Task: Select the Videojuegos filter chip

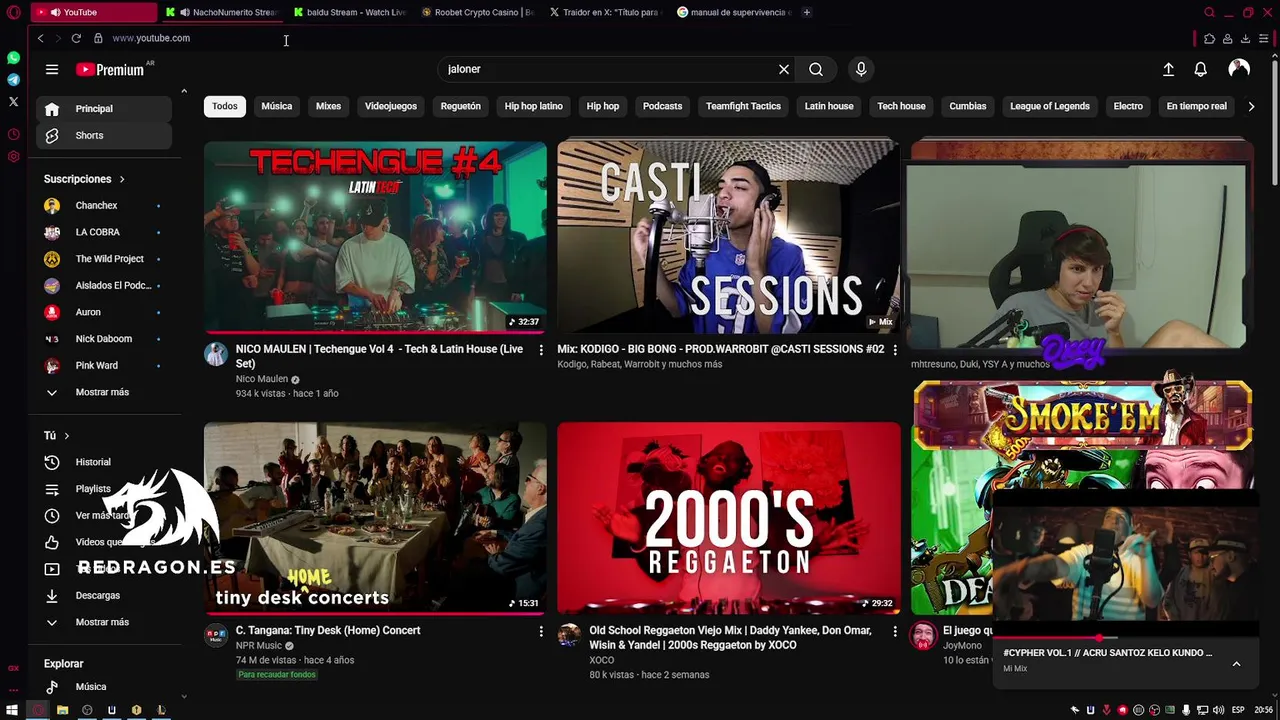Action: point(391,106)
